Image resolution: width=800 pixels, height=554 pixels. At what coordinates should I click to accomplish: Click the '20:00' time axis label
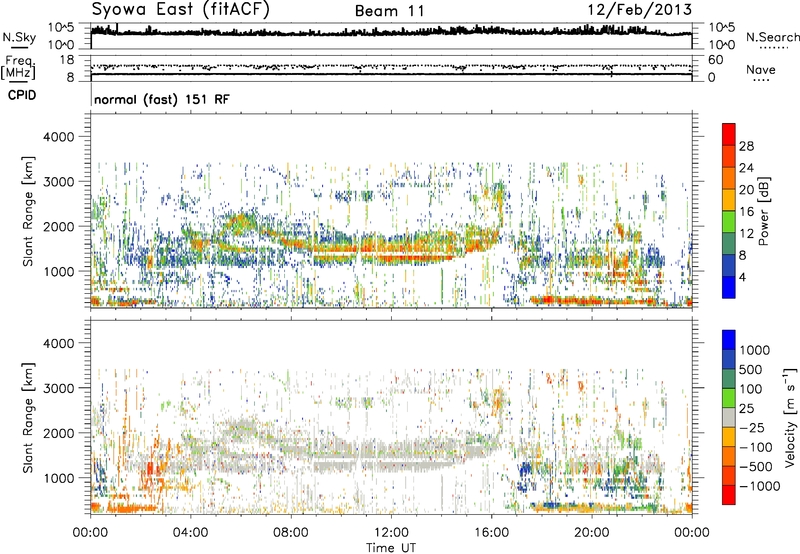coord(592,533)
